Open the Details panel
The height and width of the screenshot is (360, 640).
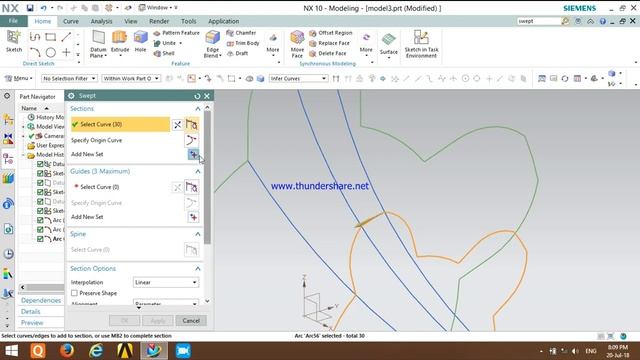31,311
